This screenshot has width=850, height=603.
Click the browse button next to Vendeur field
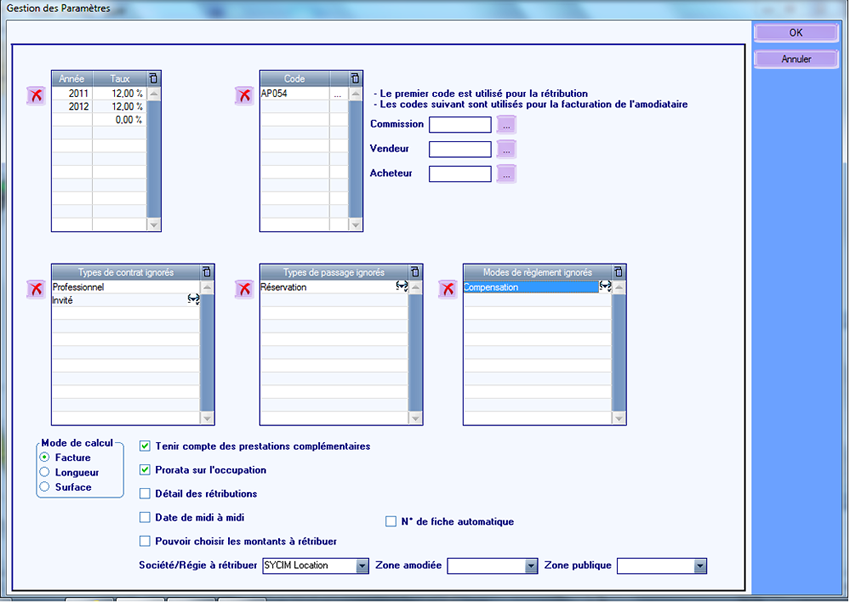tap(507, 149)
